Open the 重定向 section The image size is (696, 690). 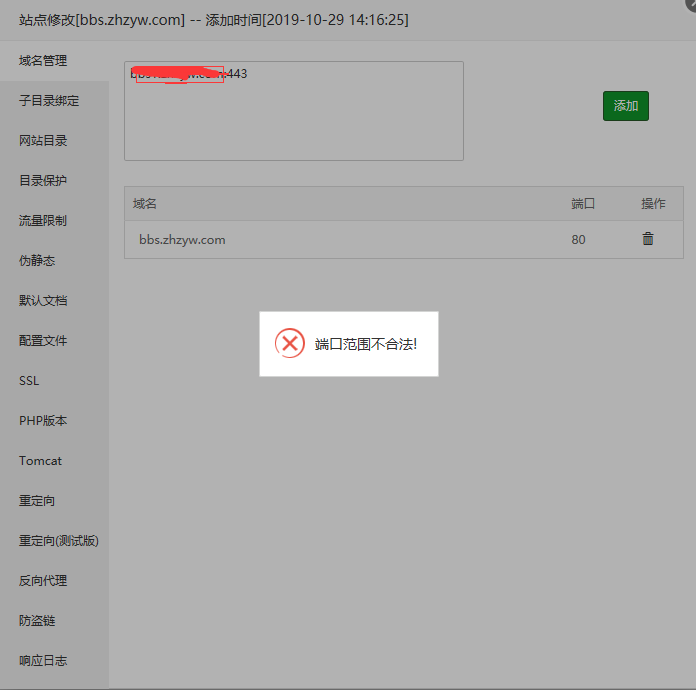pos(54,500)
